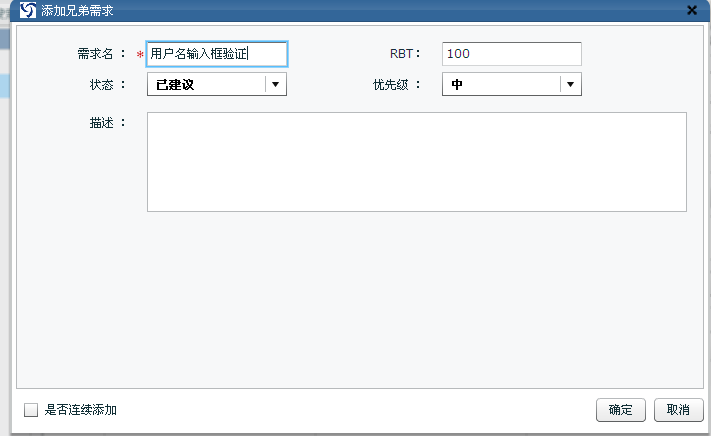
Task: Expand the 状态 dropdown arrow
Action: pyautogui.click(x=275, y=85)
